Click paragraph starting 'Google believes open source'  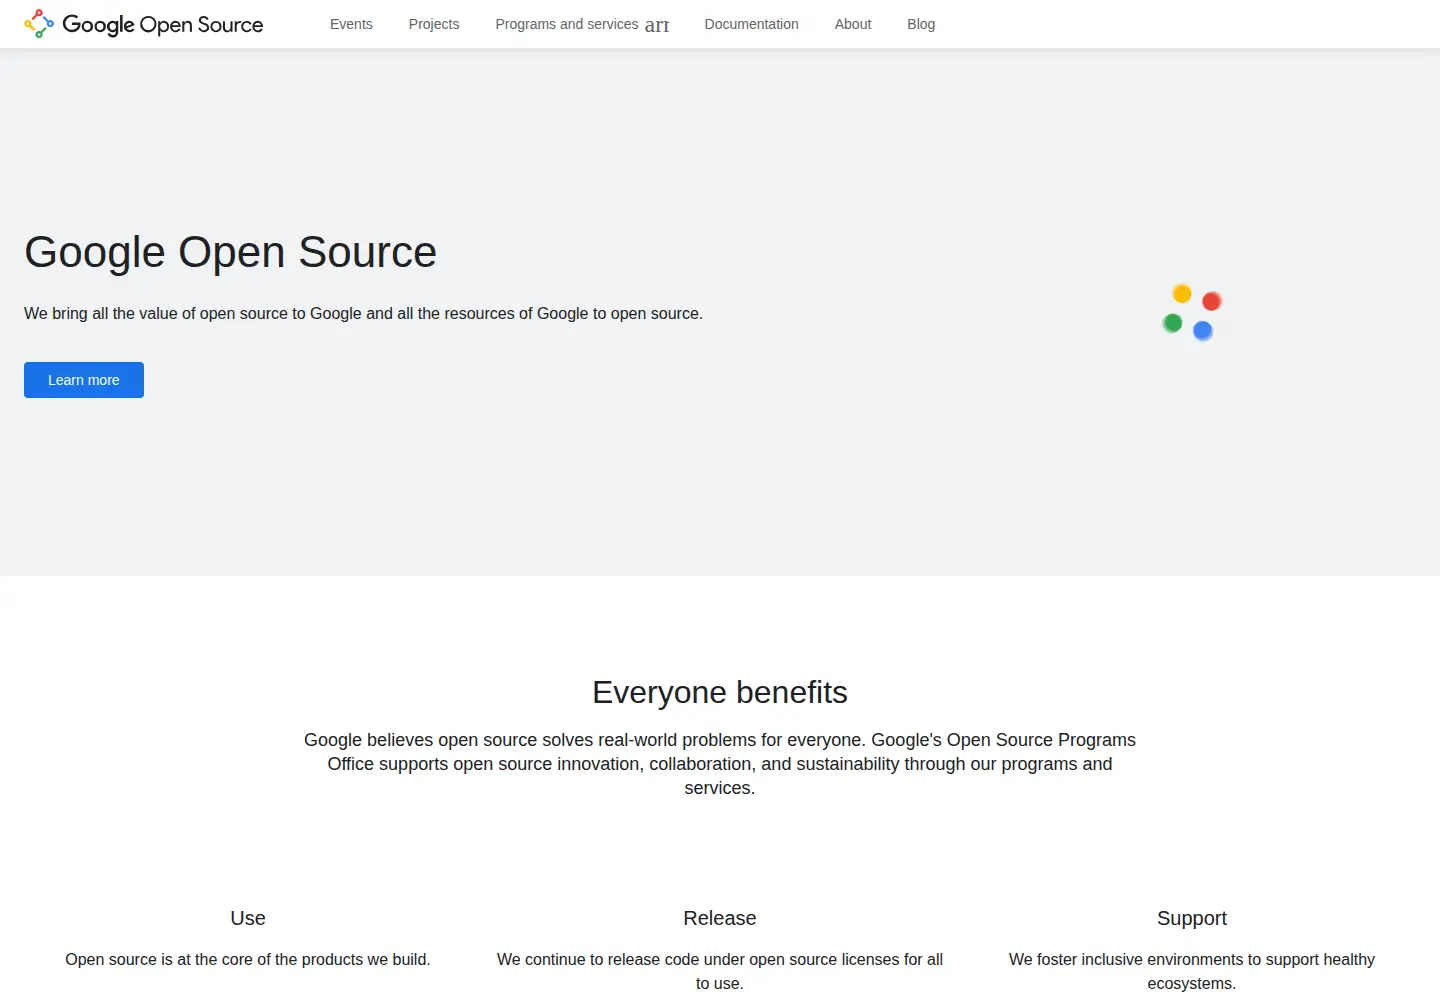click(720, 764)
